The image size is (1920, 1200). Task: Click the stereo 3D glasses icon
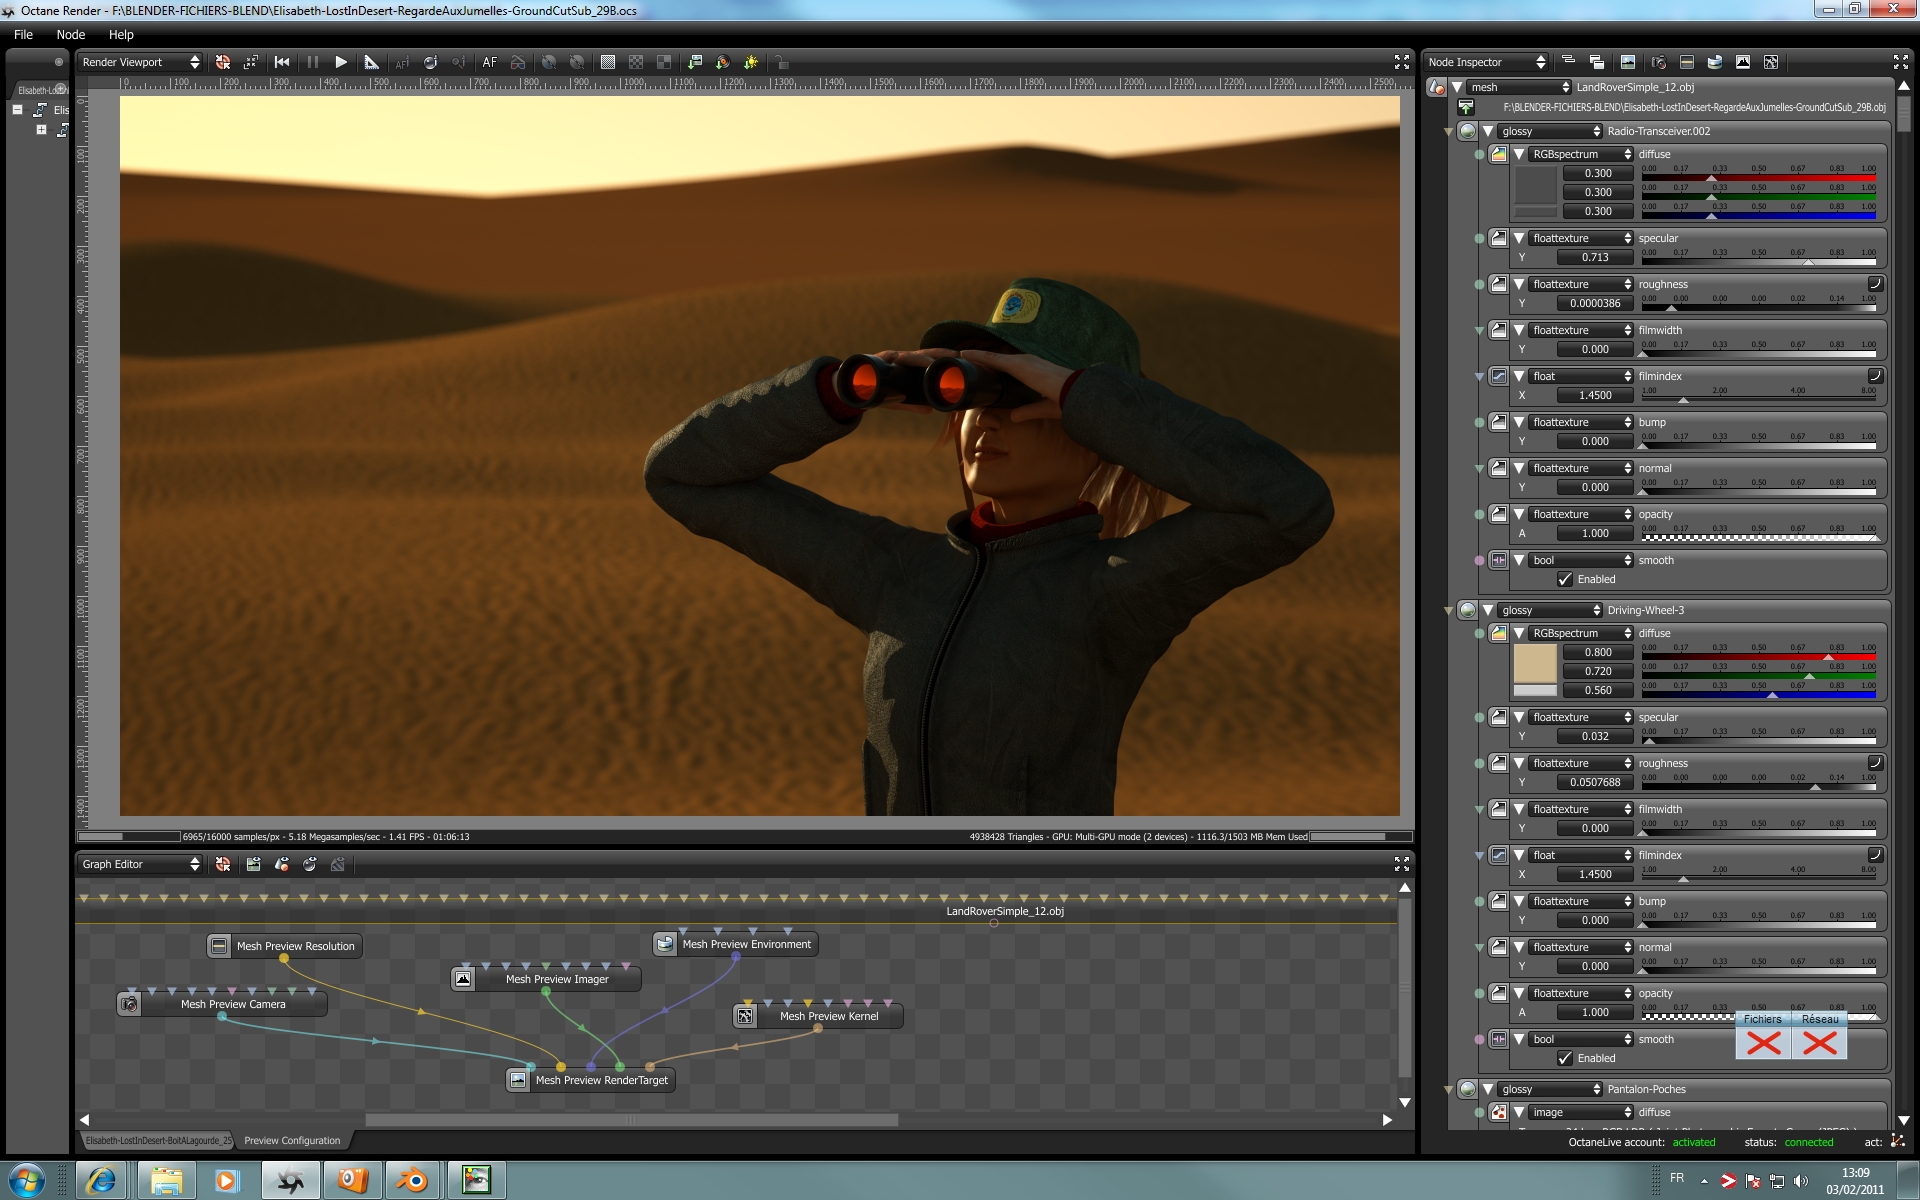pyautogui.click(x=518, y=62)
